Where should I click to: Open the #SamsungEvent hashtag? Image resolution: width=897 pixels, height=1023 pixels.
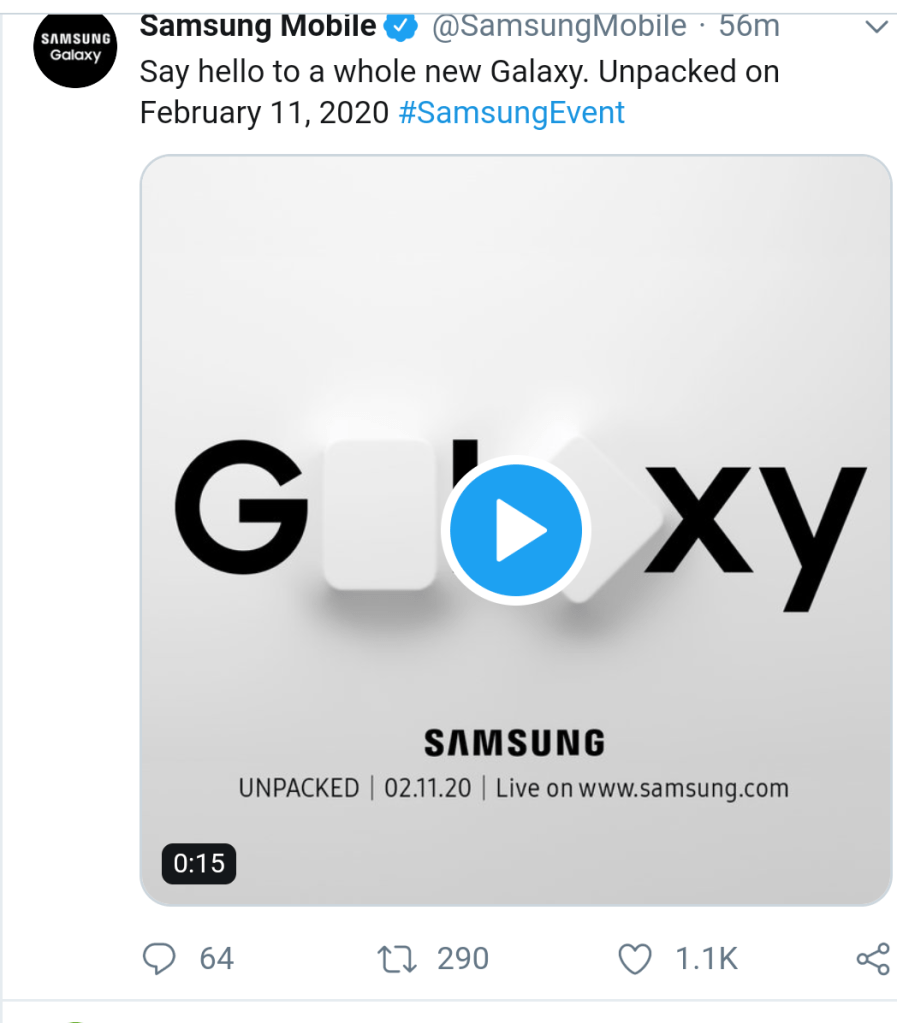click(511, 112)
